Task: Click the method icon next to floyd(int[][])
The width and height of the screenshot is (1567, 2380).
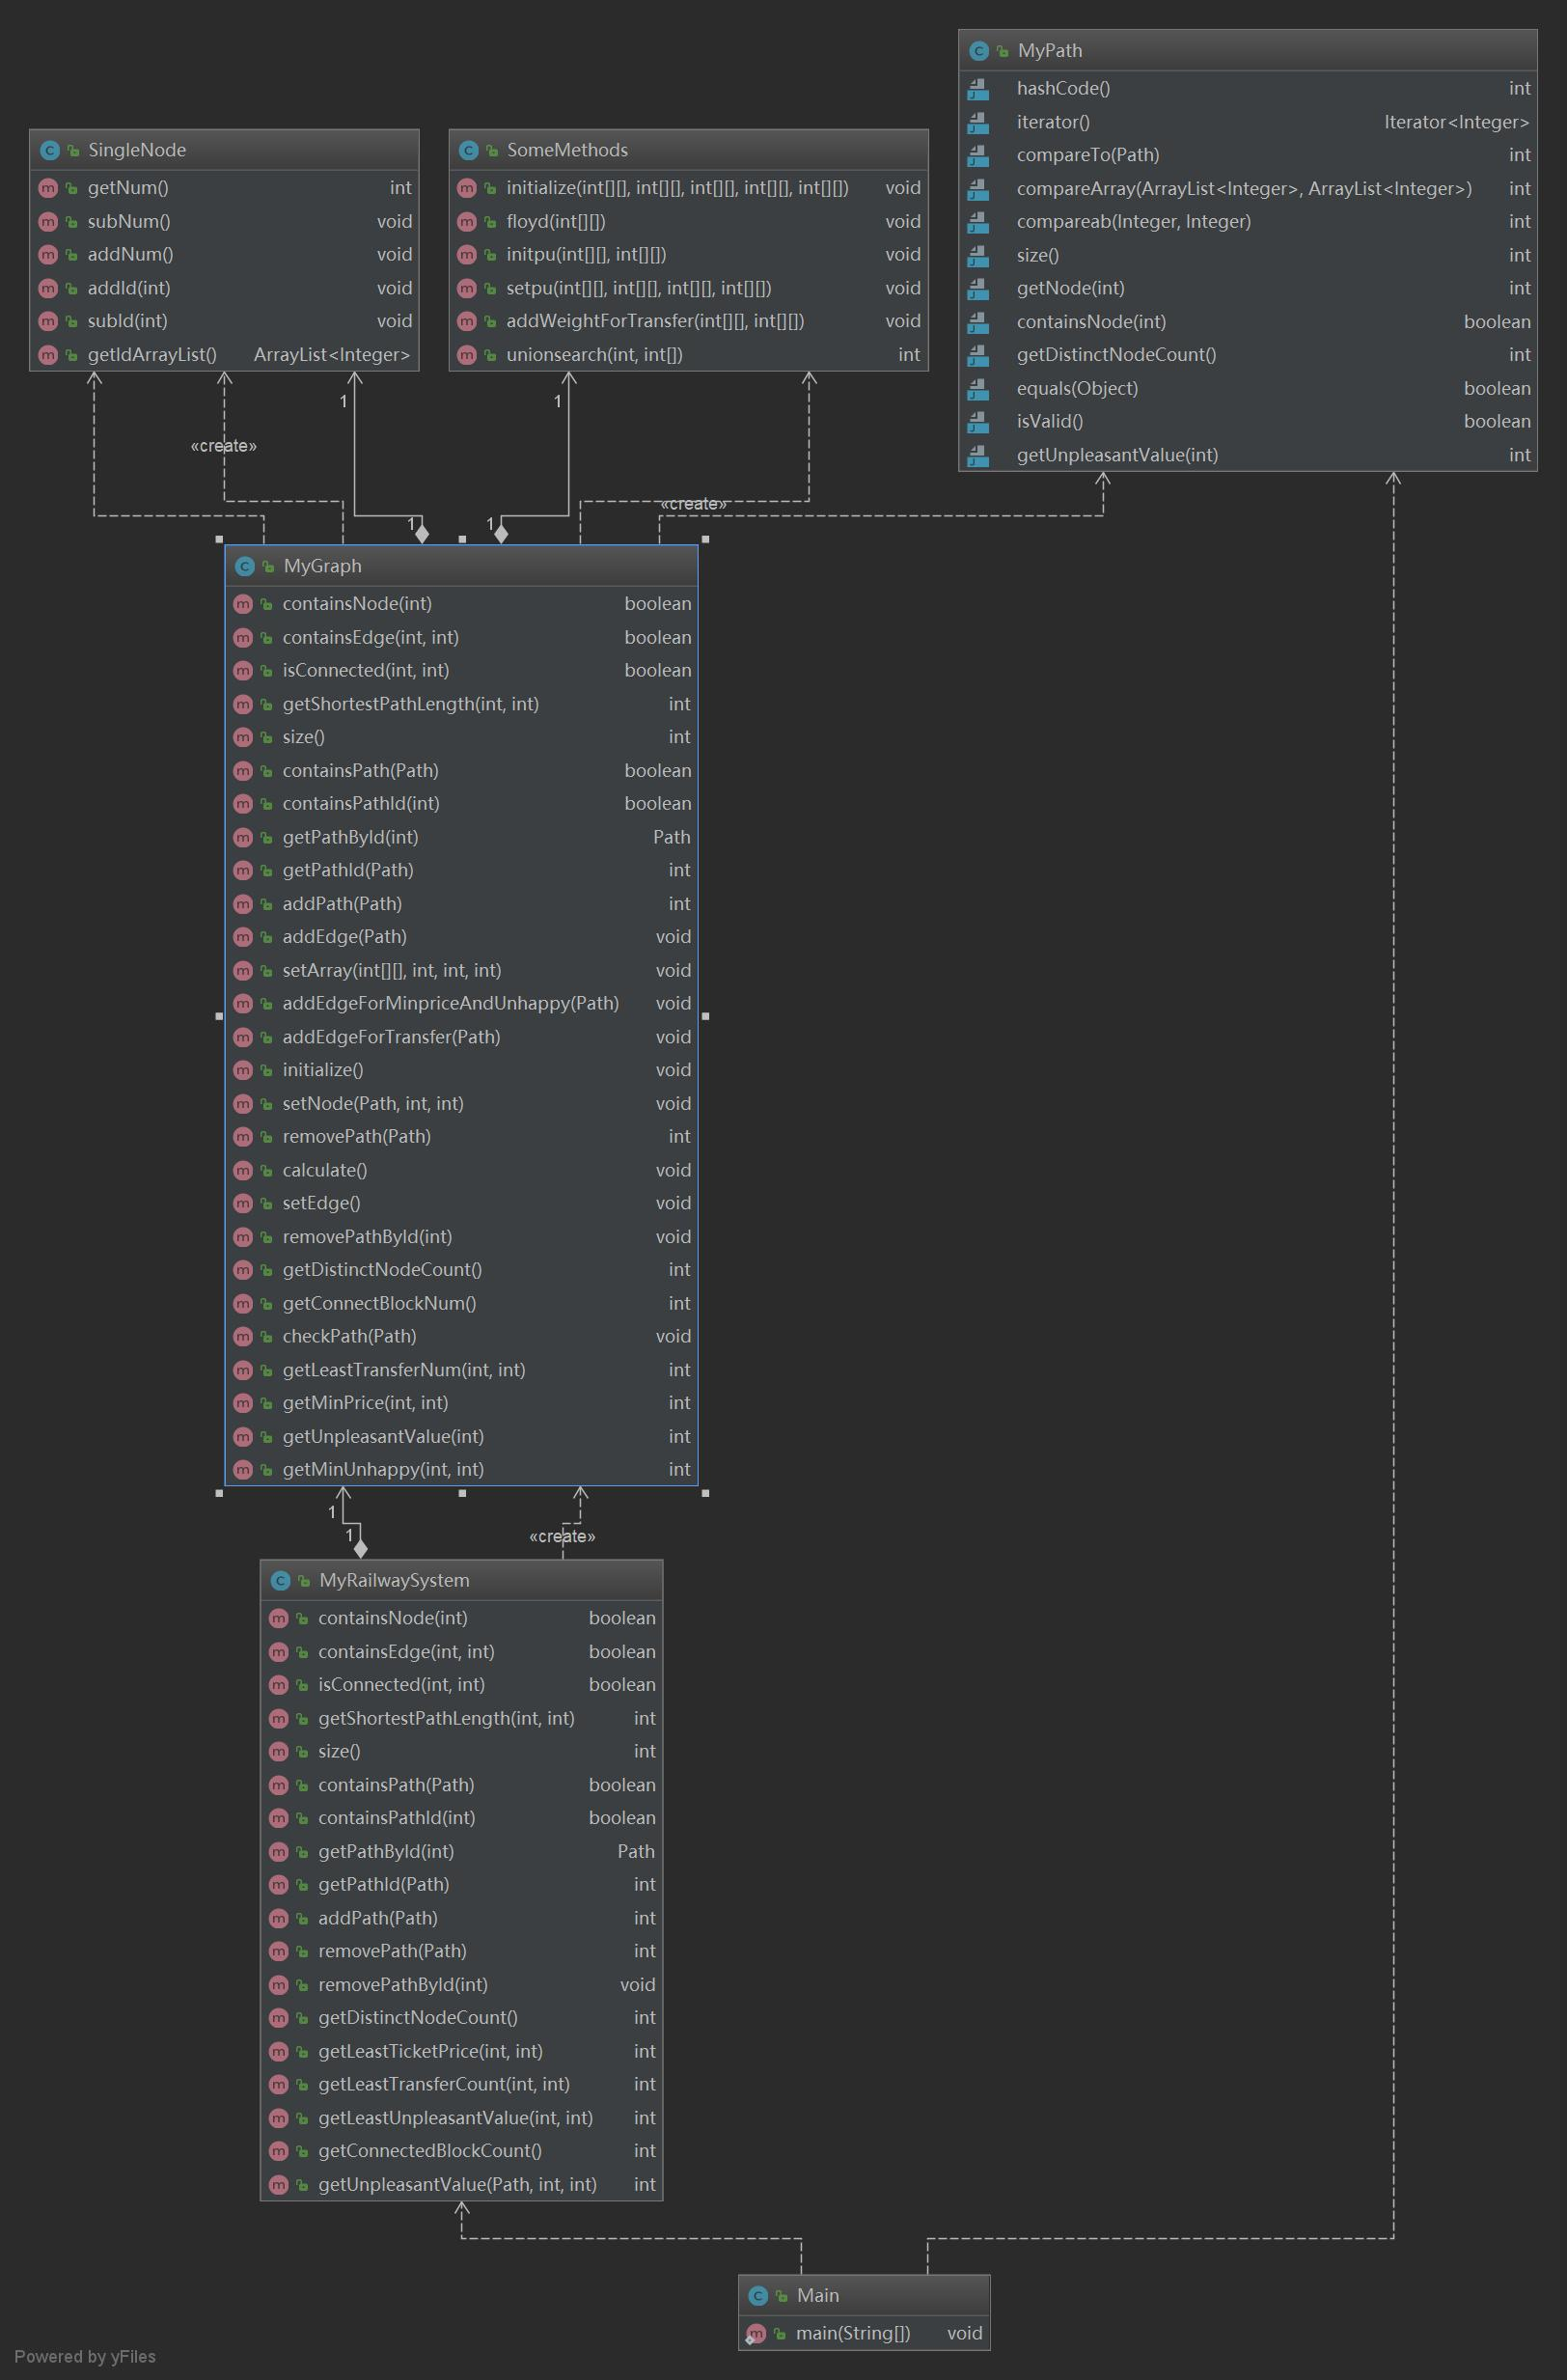Action: 466,222
